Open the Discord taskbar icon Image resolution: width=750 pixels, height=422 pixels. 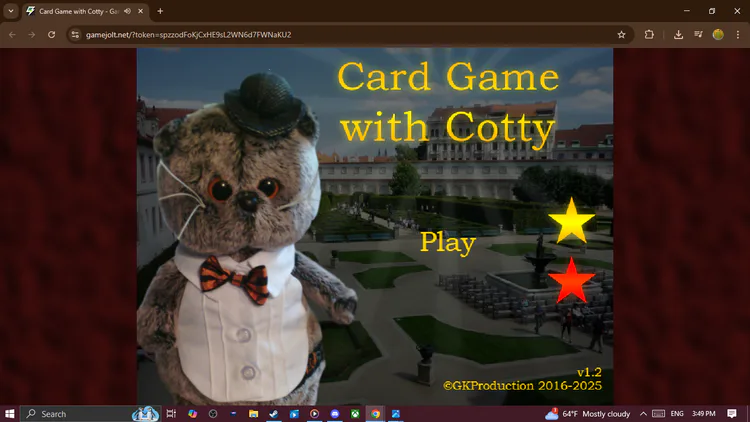pos(335,414)
